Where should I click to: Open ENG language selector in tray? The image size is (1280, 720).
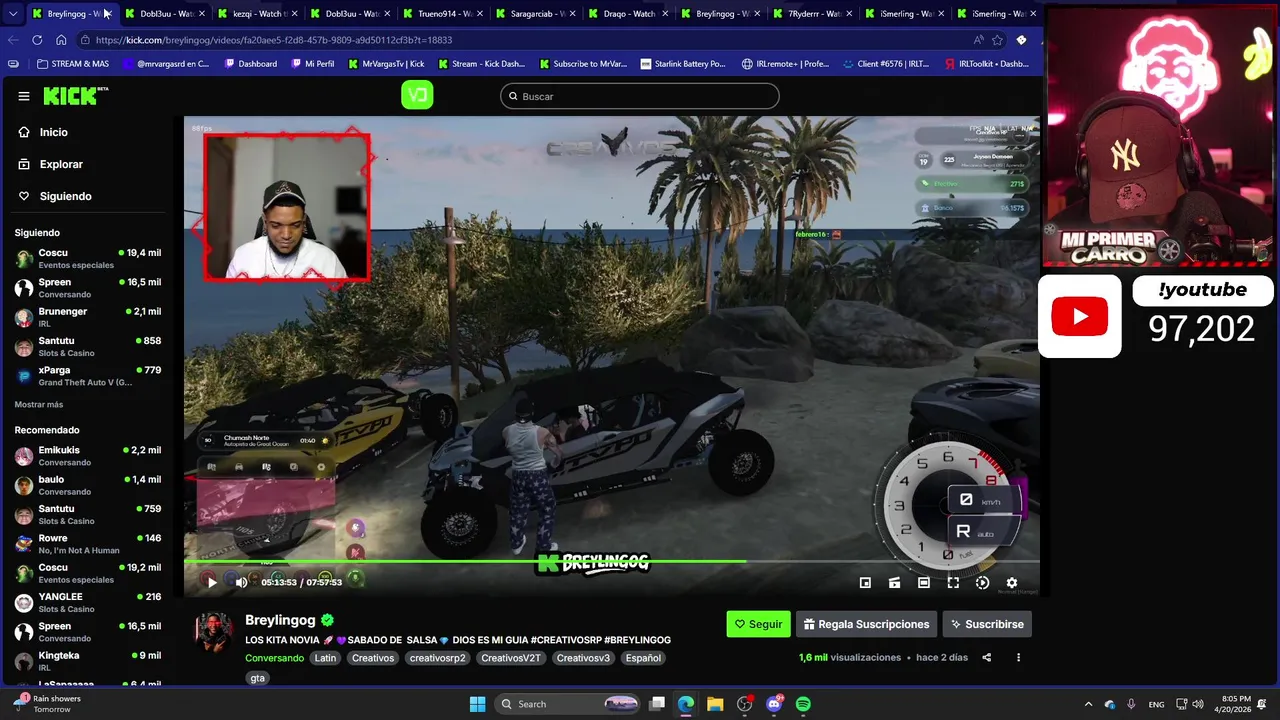(x=1156, y=704)
